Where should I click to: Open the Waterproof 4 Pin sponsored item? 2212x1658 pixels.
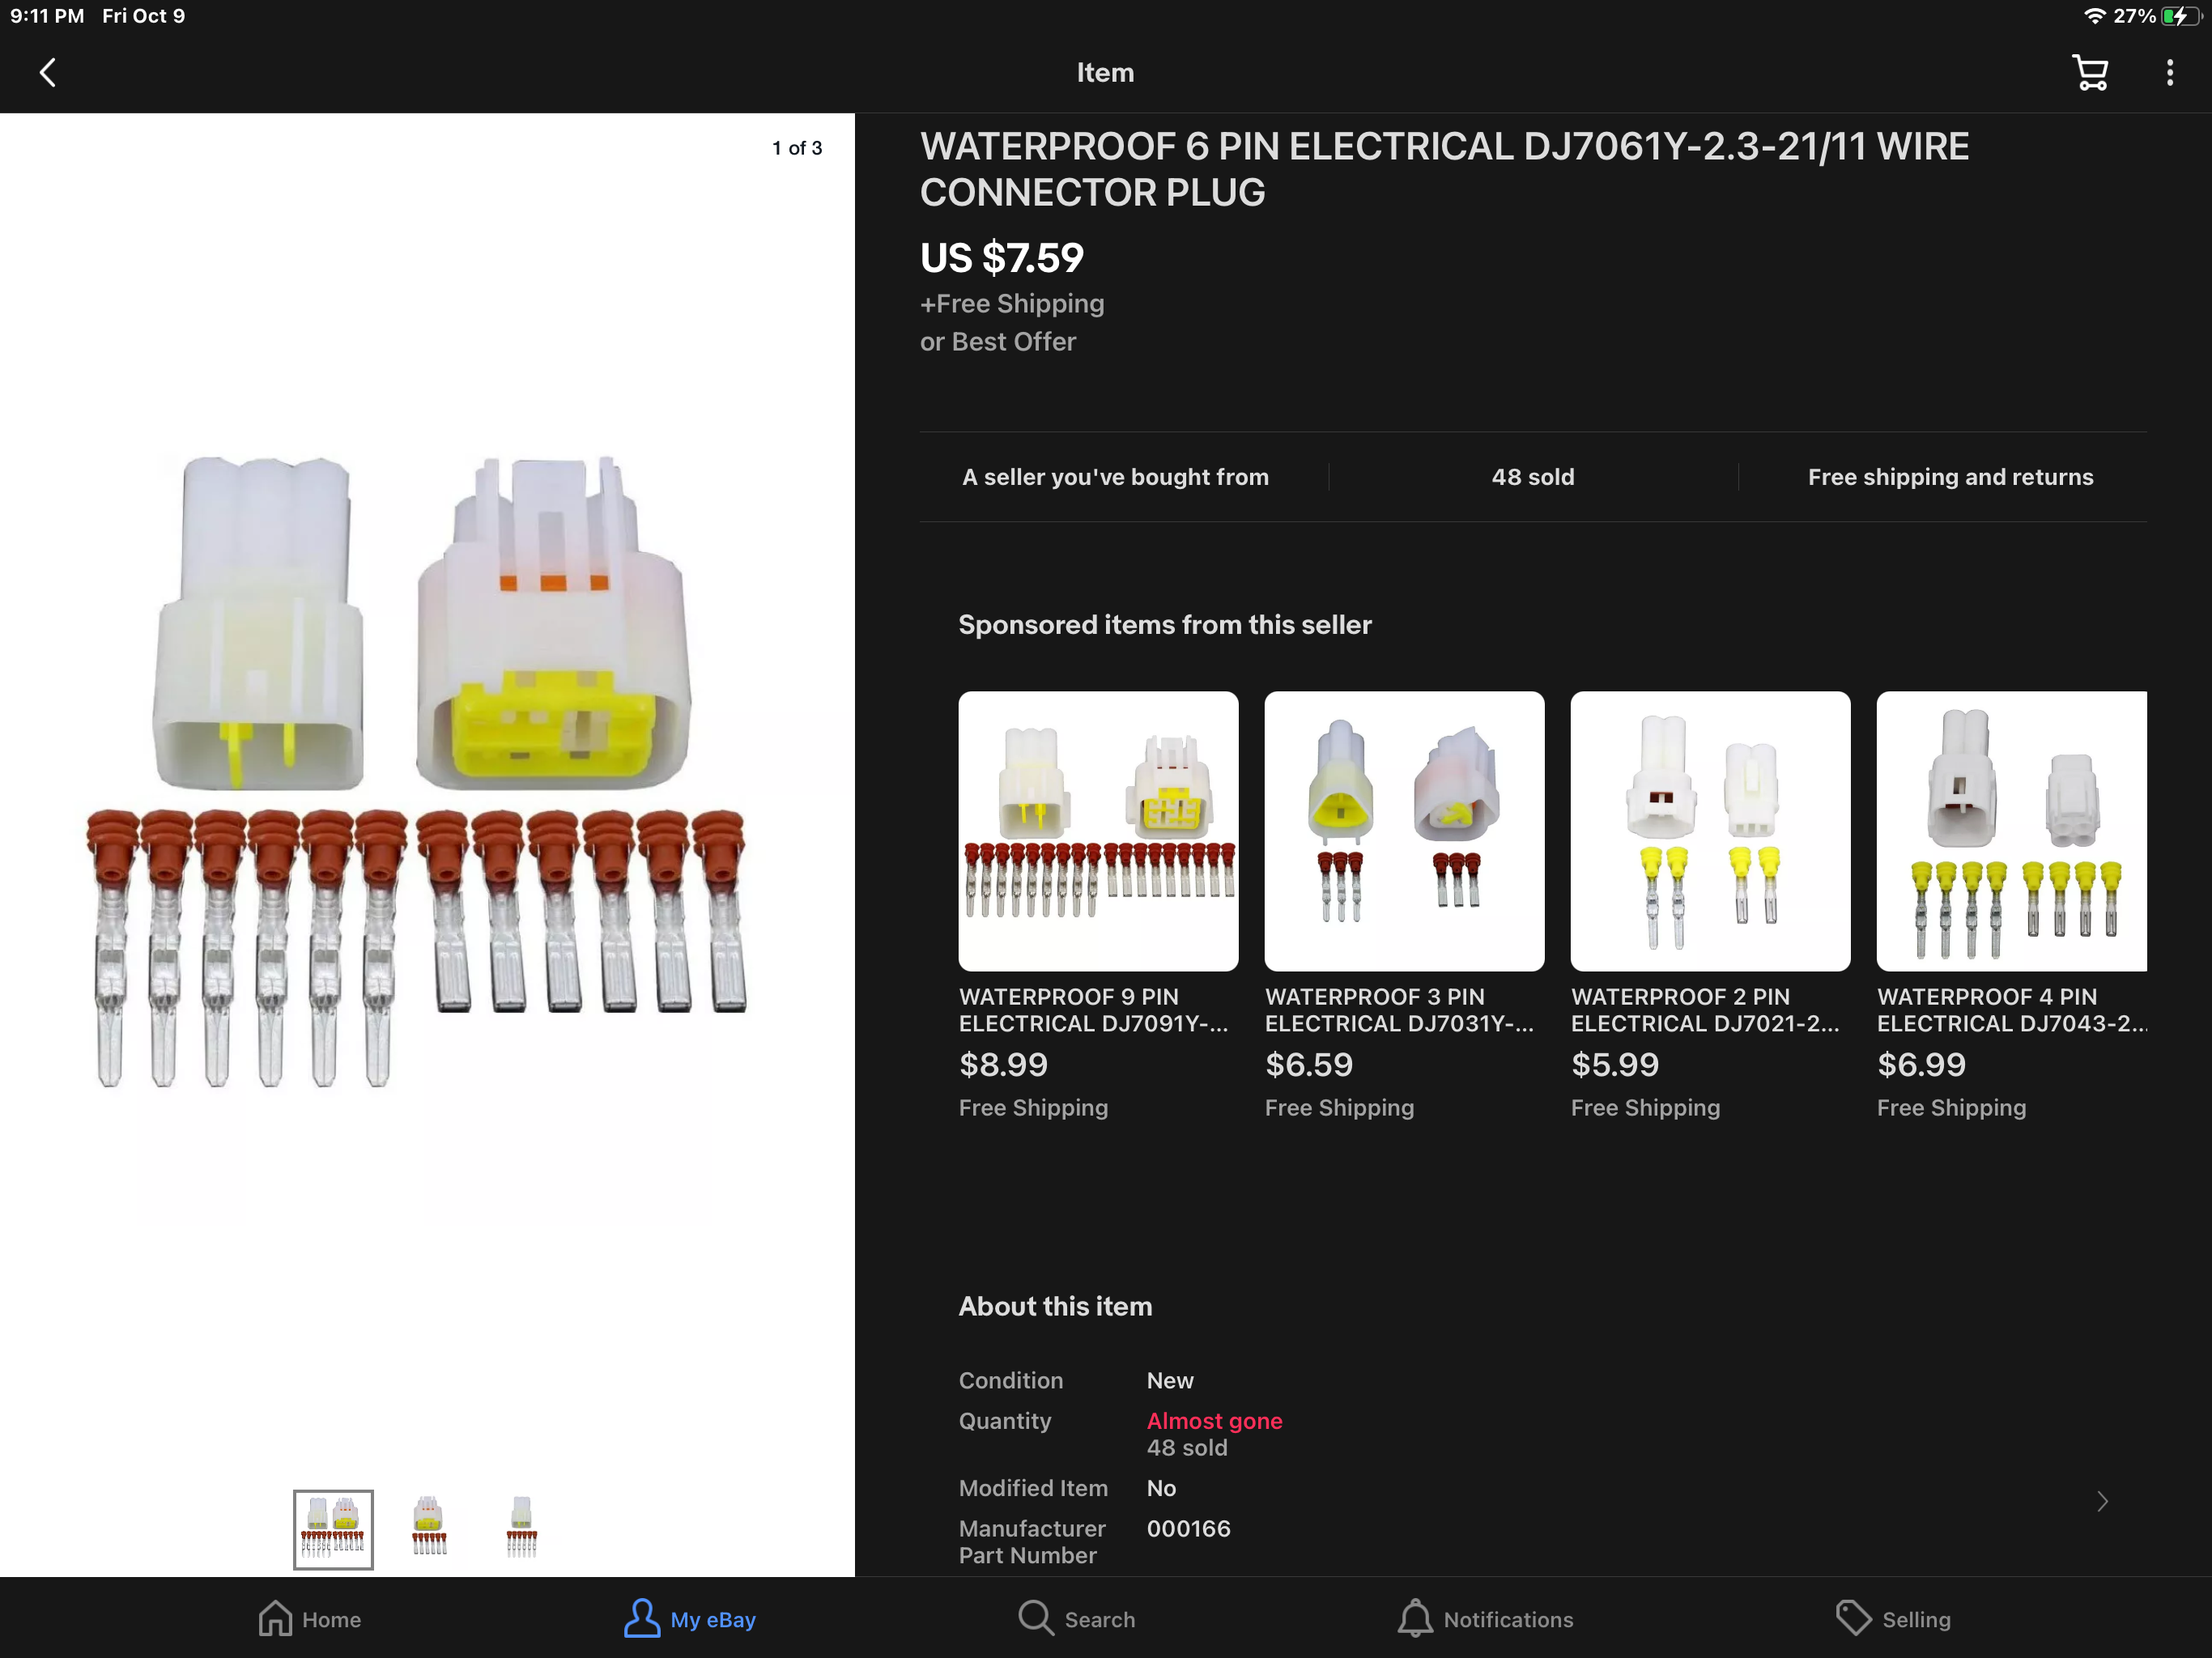pos(2011,906)
